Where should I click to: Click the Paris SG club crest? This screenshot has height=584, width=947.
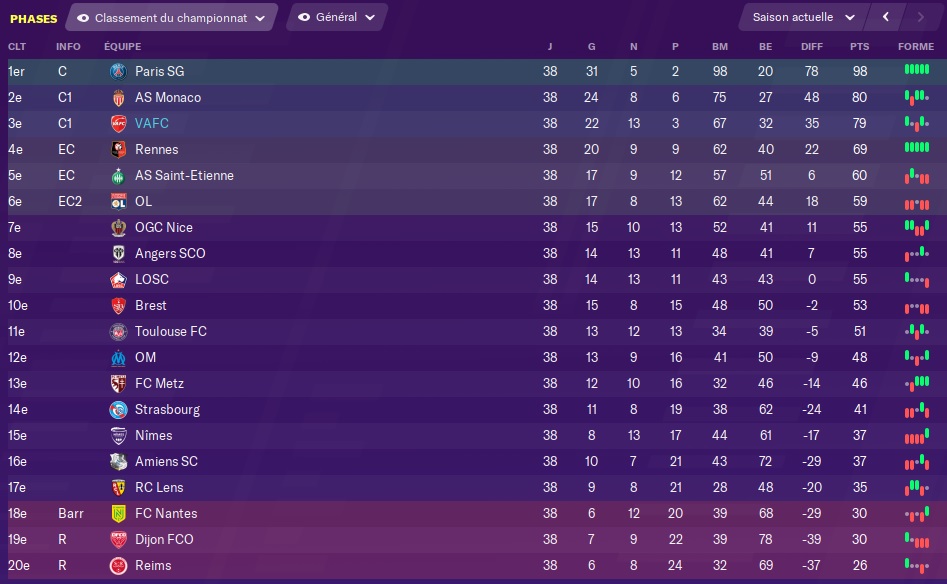pyautogui.click(x=118, y=72)
